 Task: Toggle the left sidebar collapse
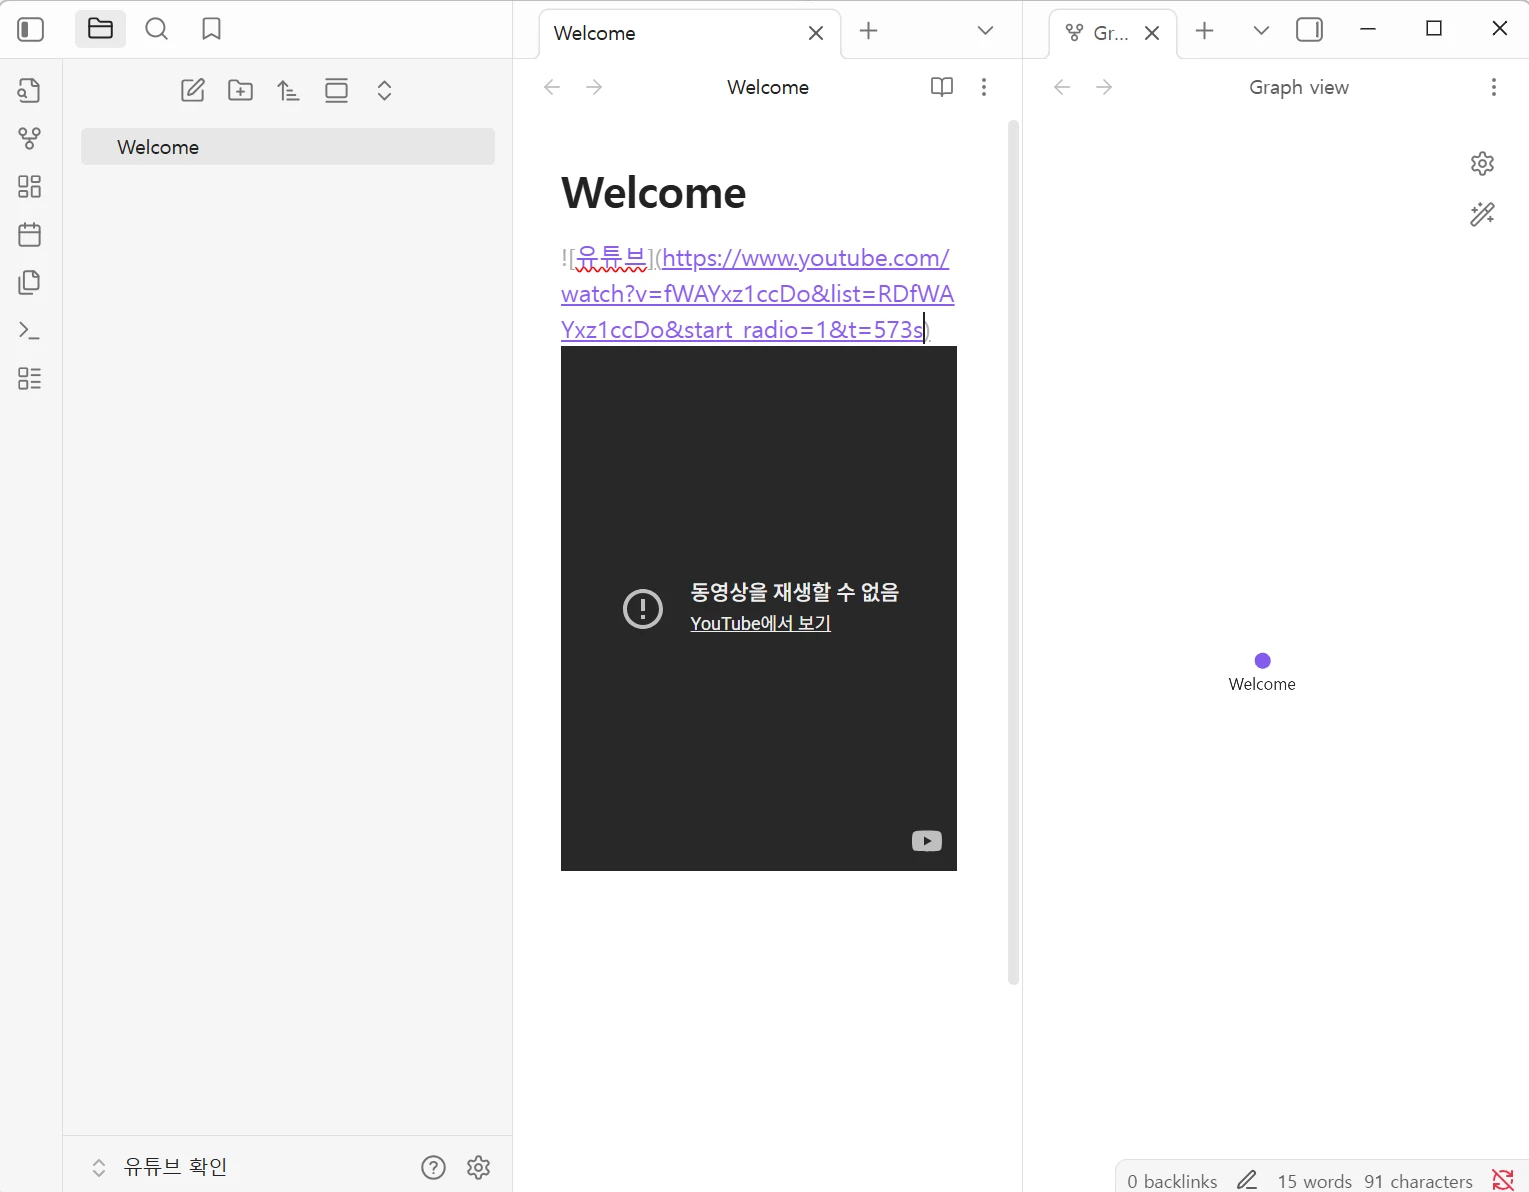[31, 30]
